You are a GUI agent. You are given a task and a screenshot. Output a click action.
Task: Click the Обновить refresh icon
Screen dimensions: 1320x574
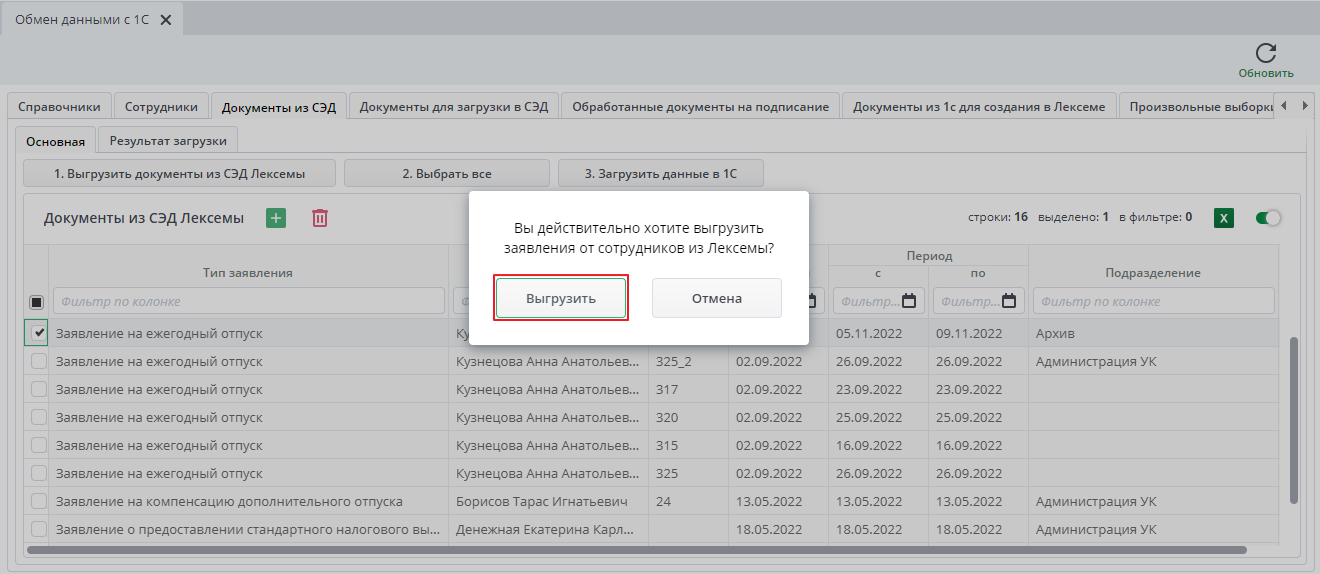(x=1265, y=54)
